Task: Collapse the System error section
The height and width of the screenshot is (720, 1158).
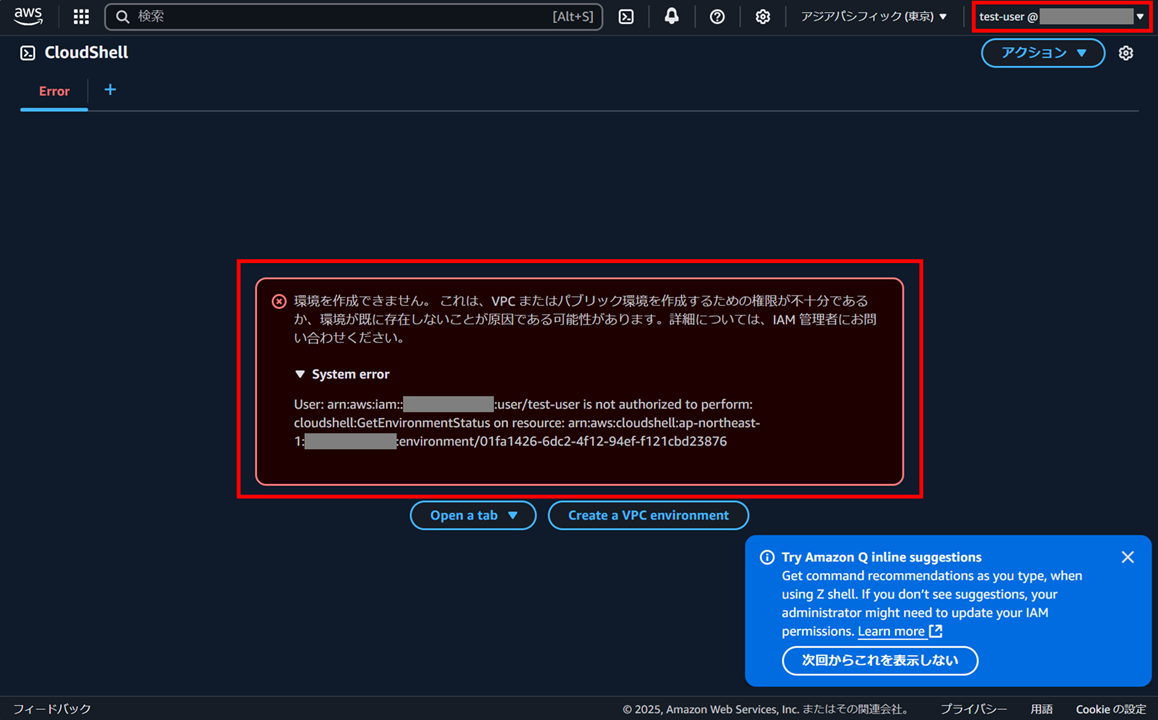Action: 342,374
